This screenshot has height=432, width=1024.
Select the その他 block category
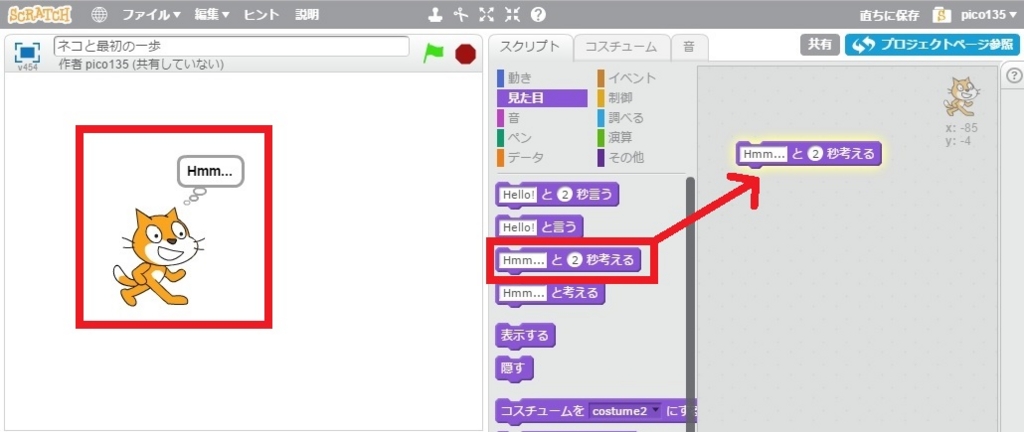[x=620, y=157]
